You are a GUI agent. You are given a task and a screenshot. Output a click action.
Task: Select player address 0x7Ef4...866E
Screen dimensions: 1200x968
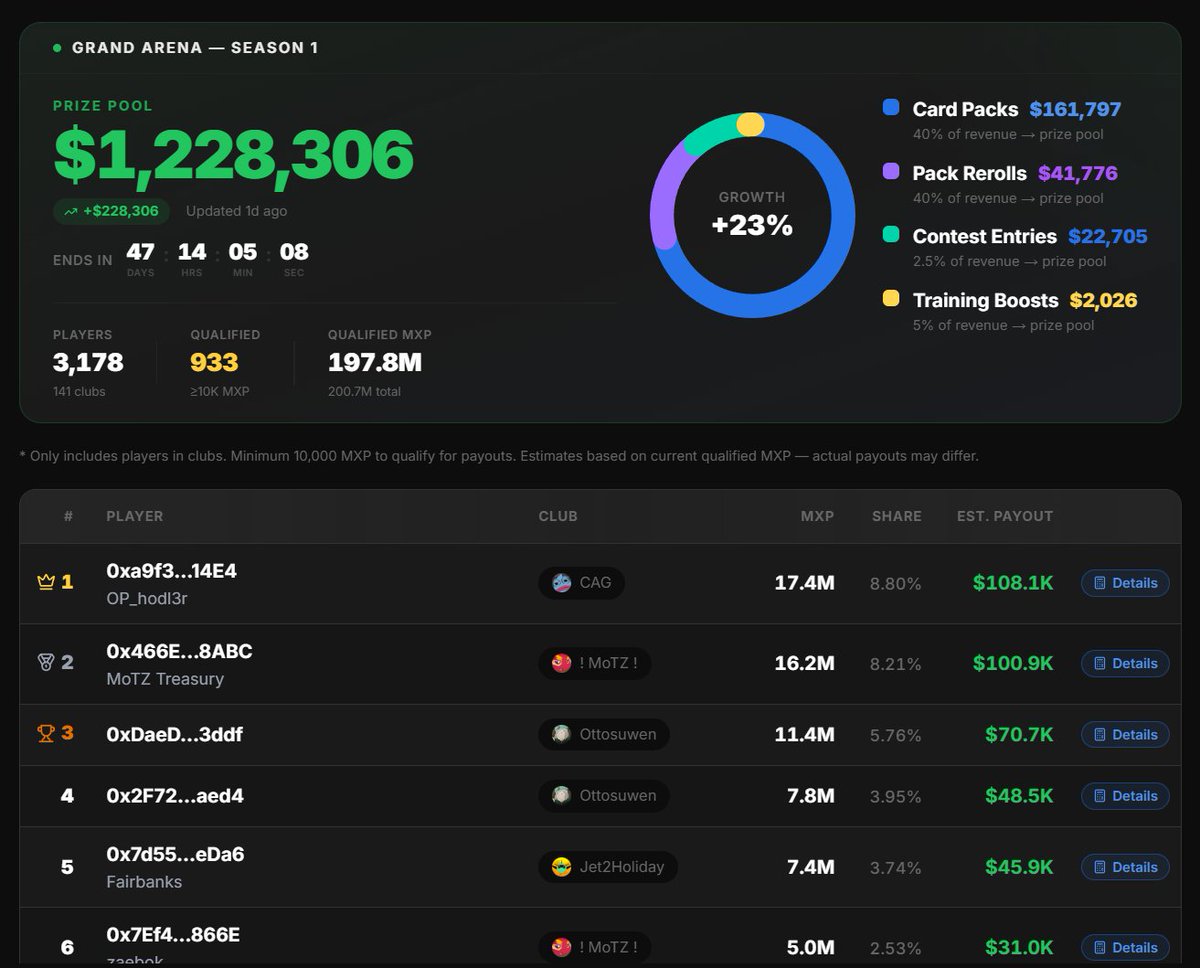click(173, 935)
